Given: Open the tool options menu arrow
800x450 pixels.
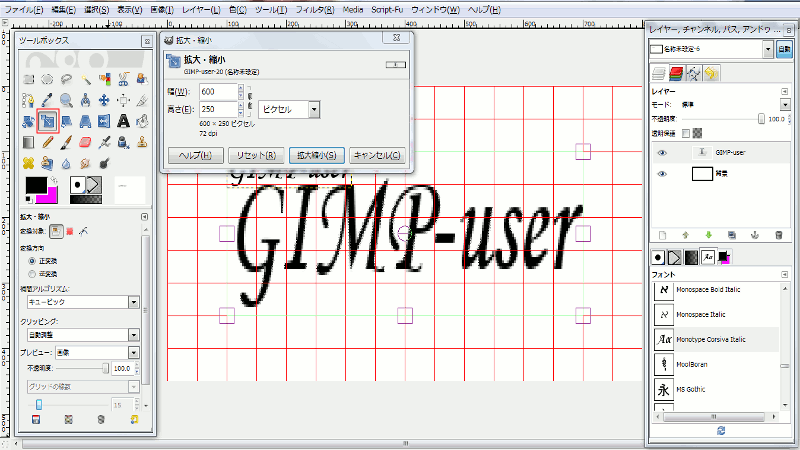Looking at the screenshot, I should click(144, 217).
